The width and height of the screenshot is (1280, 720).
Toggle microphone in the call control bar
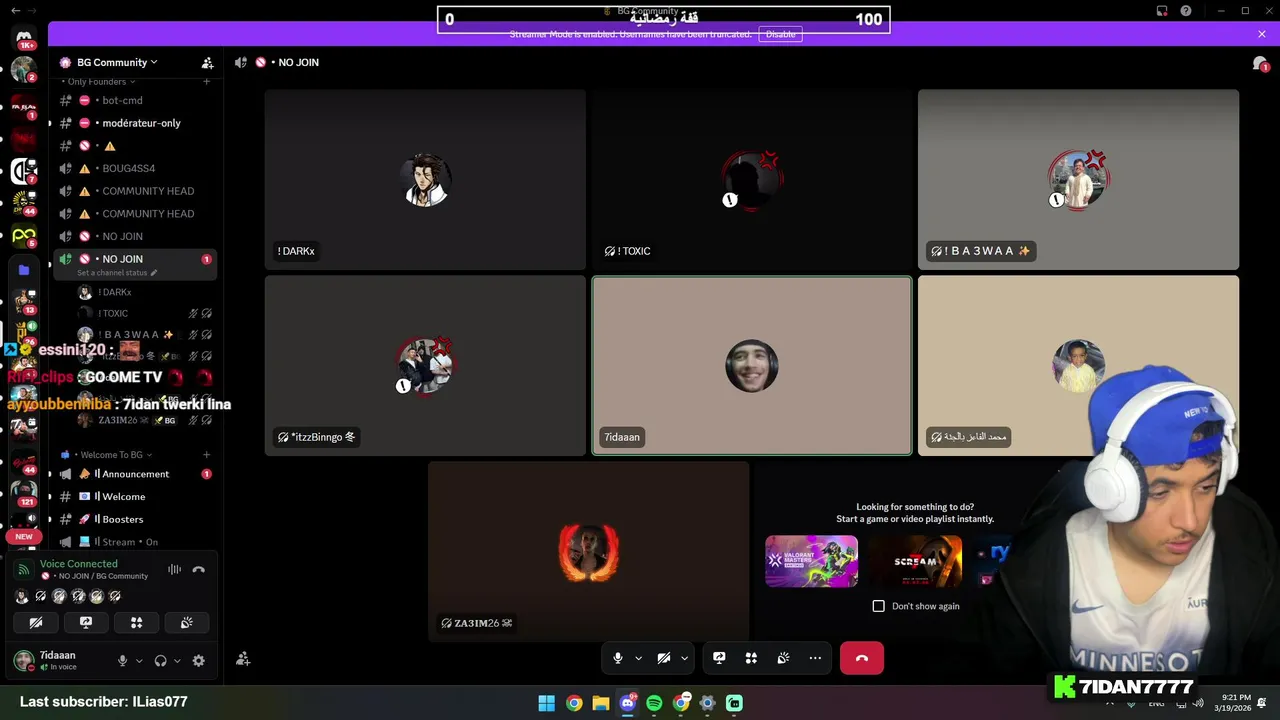[x=618, y=658]
